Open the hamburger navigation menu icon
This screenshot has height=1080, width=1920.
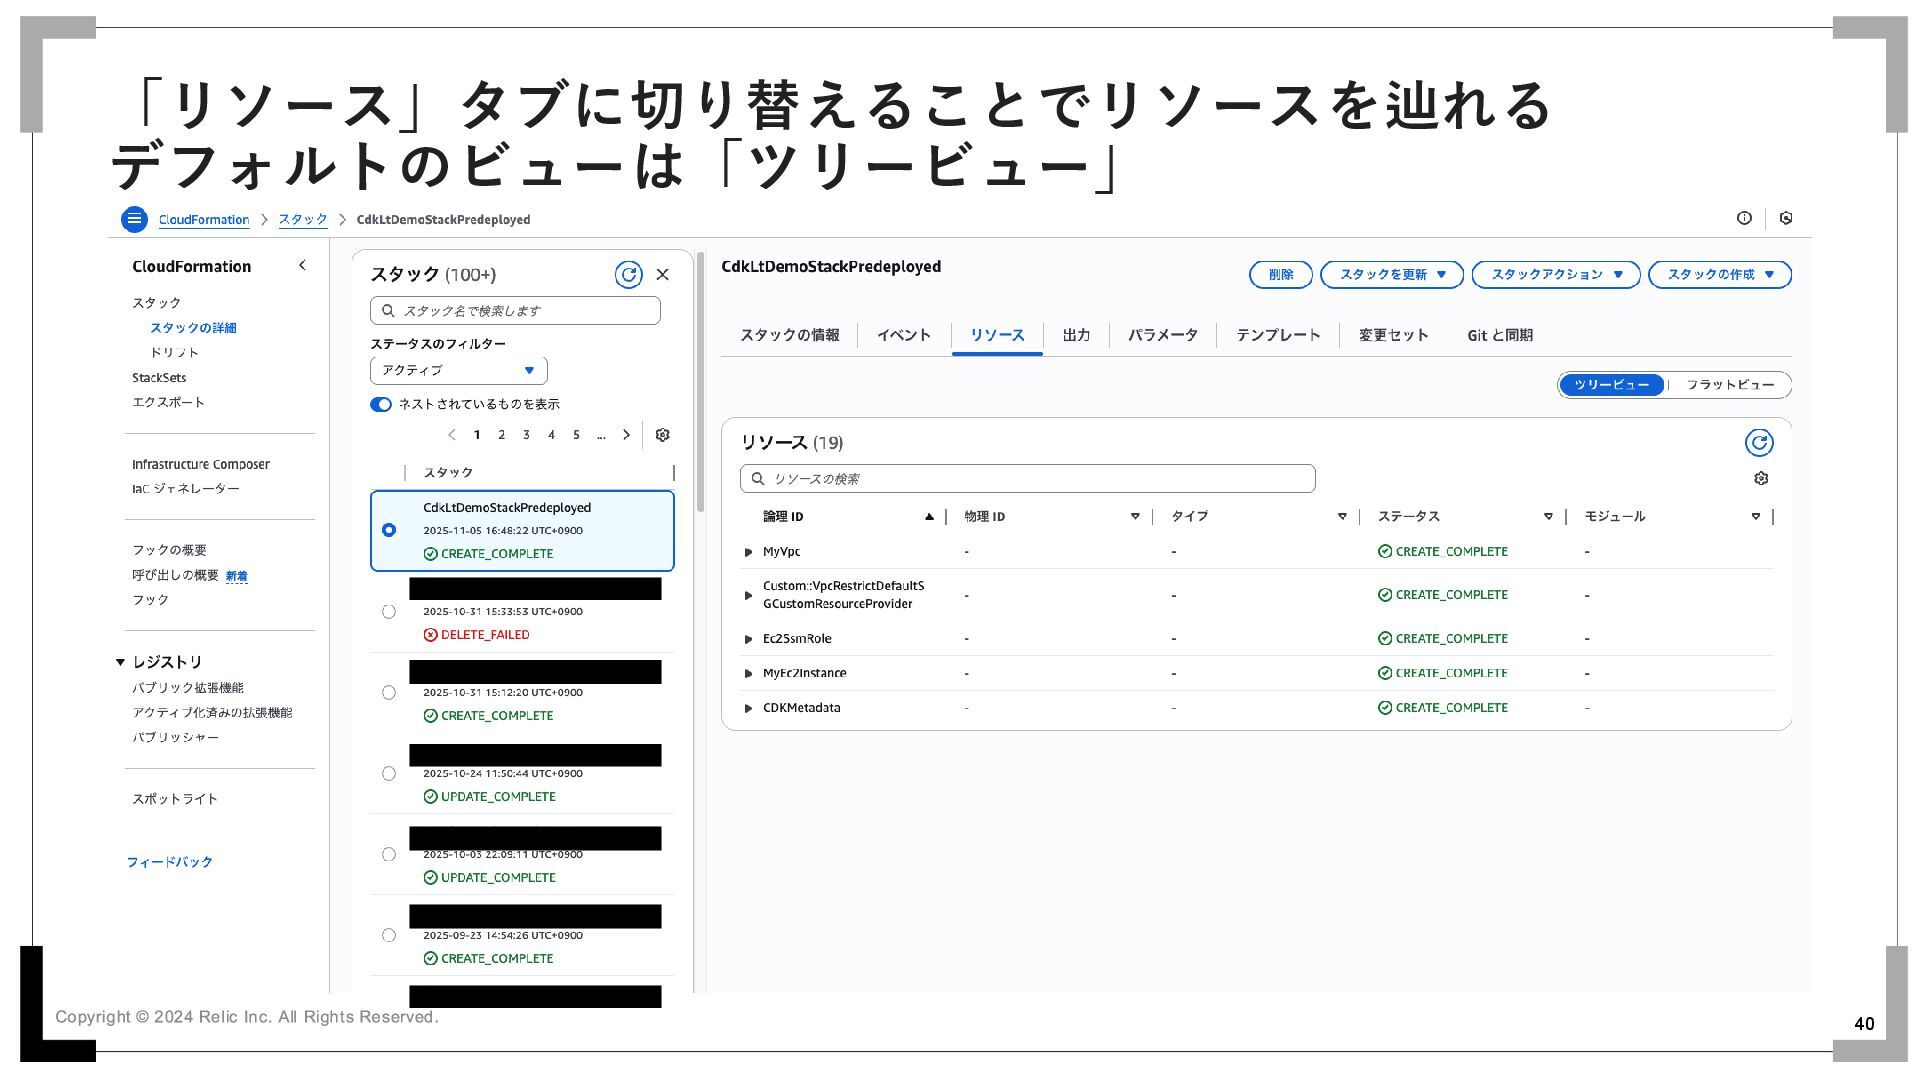[134, 219]
